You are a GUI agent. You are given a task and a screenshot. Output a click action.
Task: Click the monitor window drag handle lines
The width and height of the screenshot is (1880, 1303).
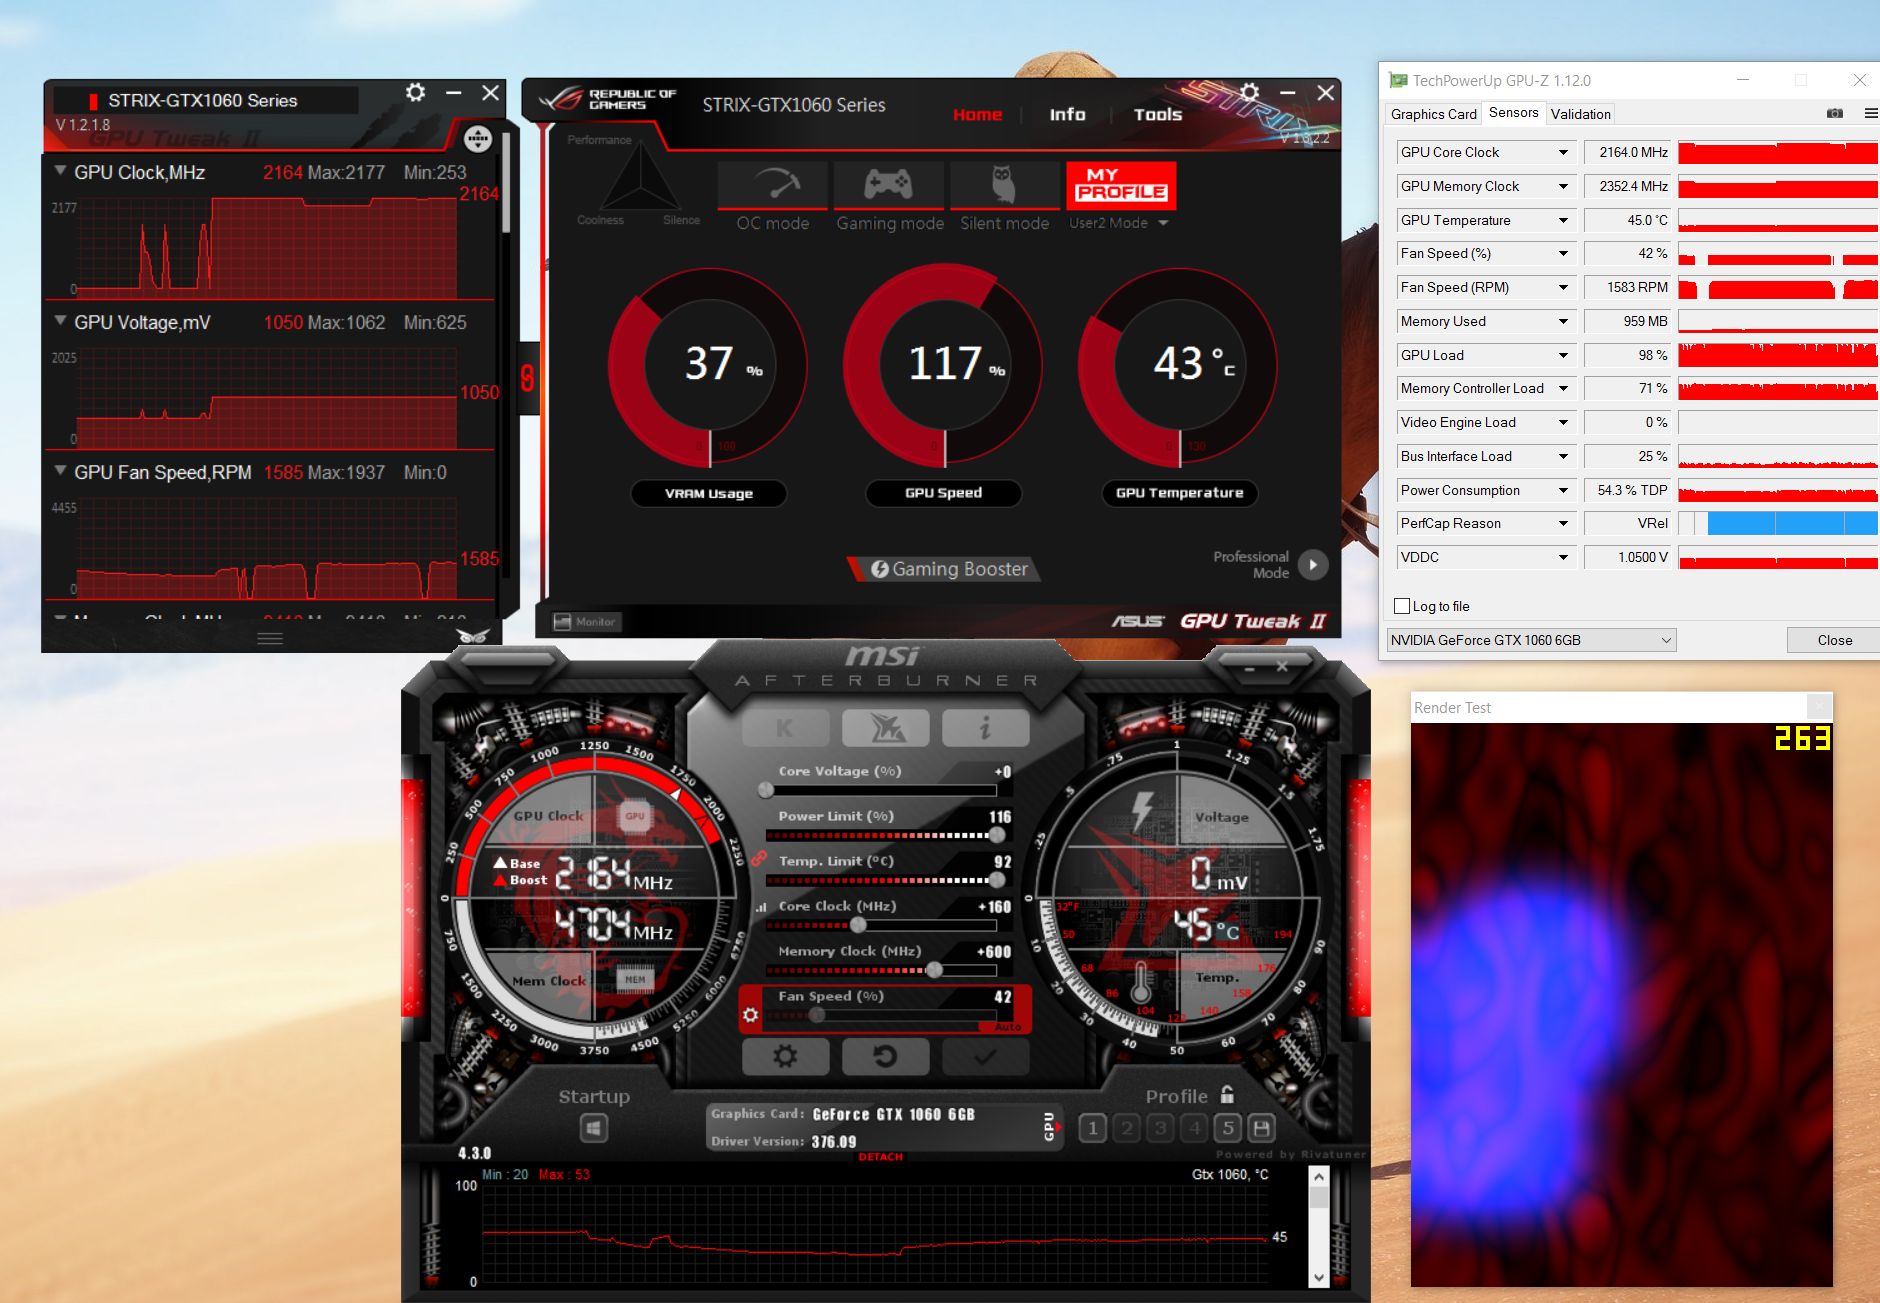tap(270, 638)
